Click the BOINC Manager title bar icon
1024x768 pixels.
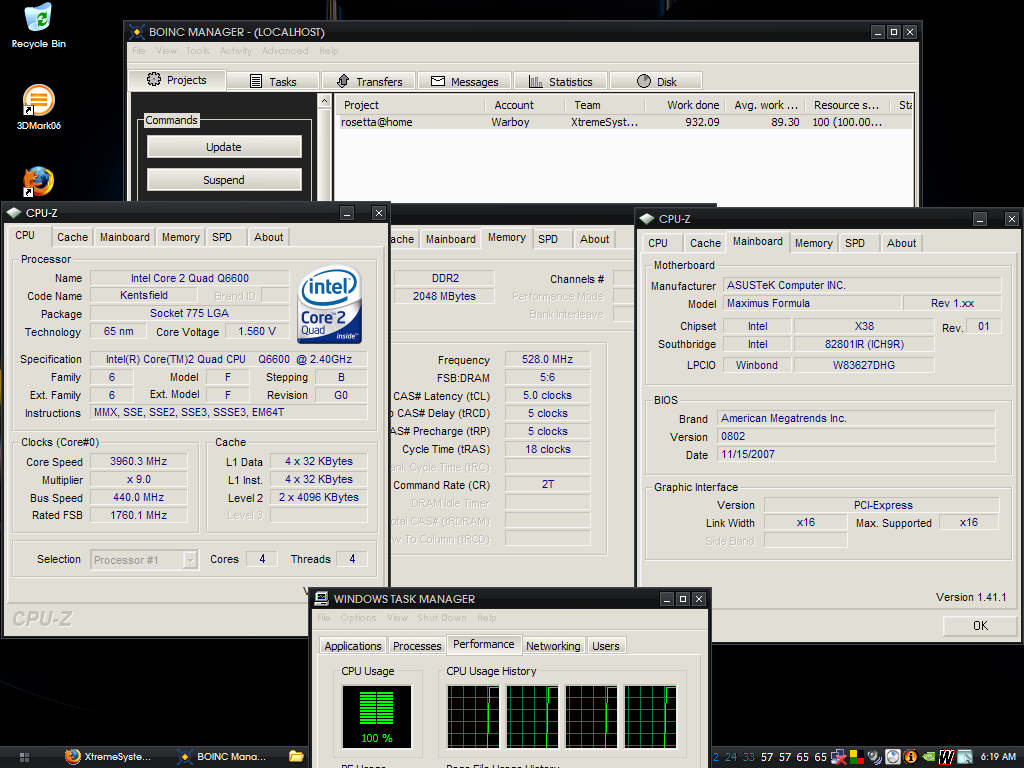[136, 32]
